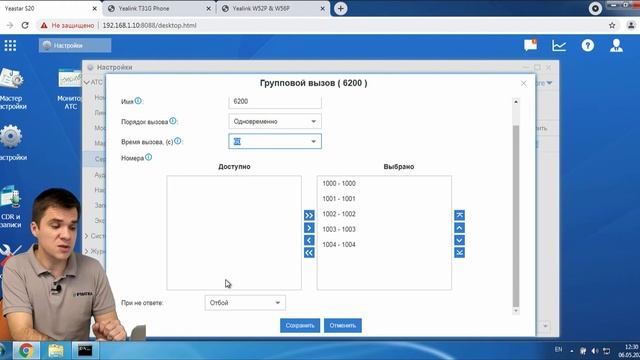The height and width of the screenshot is (360, 640).
Task: Select Настройки tab in top bar
Action: click(75, 45)
